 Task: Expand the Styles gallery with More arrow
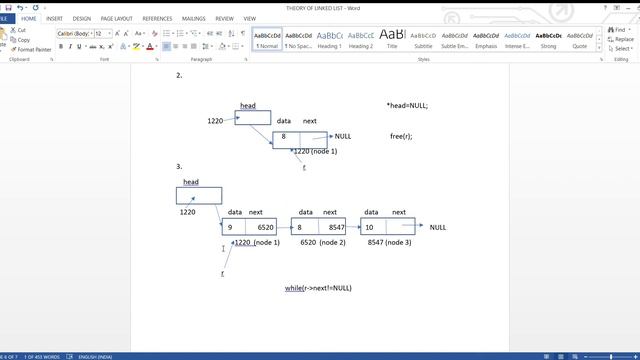pyautogui.click(x=599, y=48)
